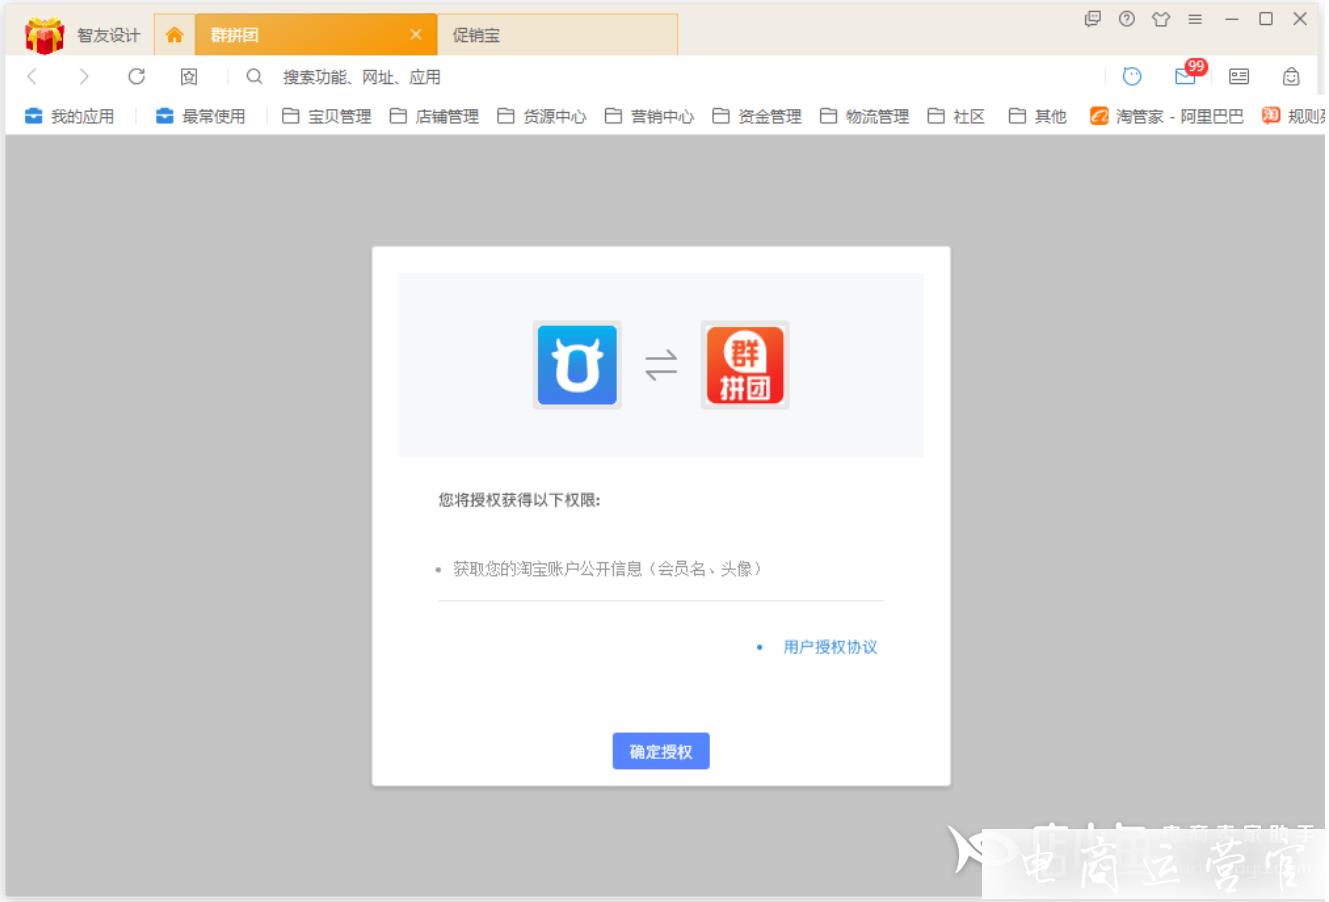Close the 群拼团 tab
Screen dimensions: 1329x902
[x=416, y=35]
